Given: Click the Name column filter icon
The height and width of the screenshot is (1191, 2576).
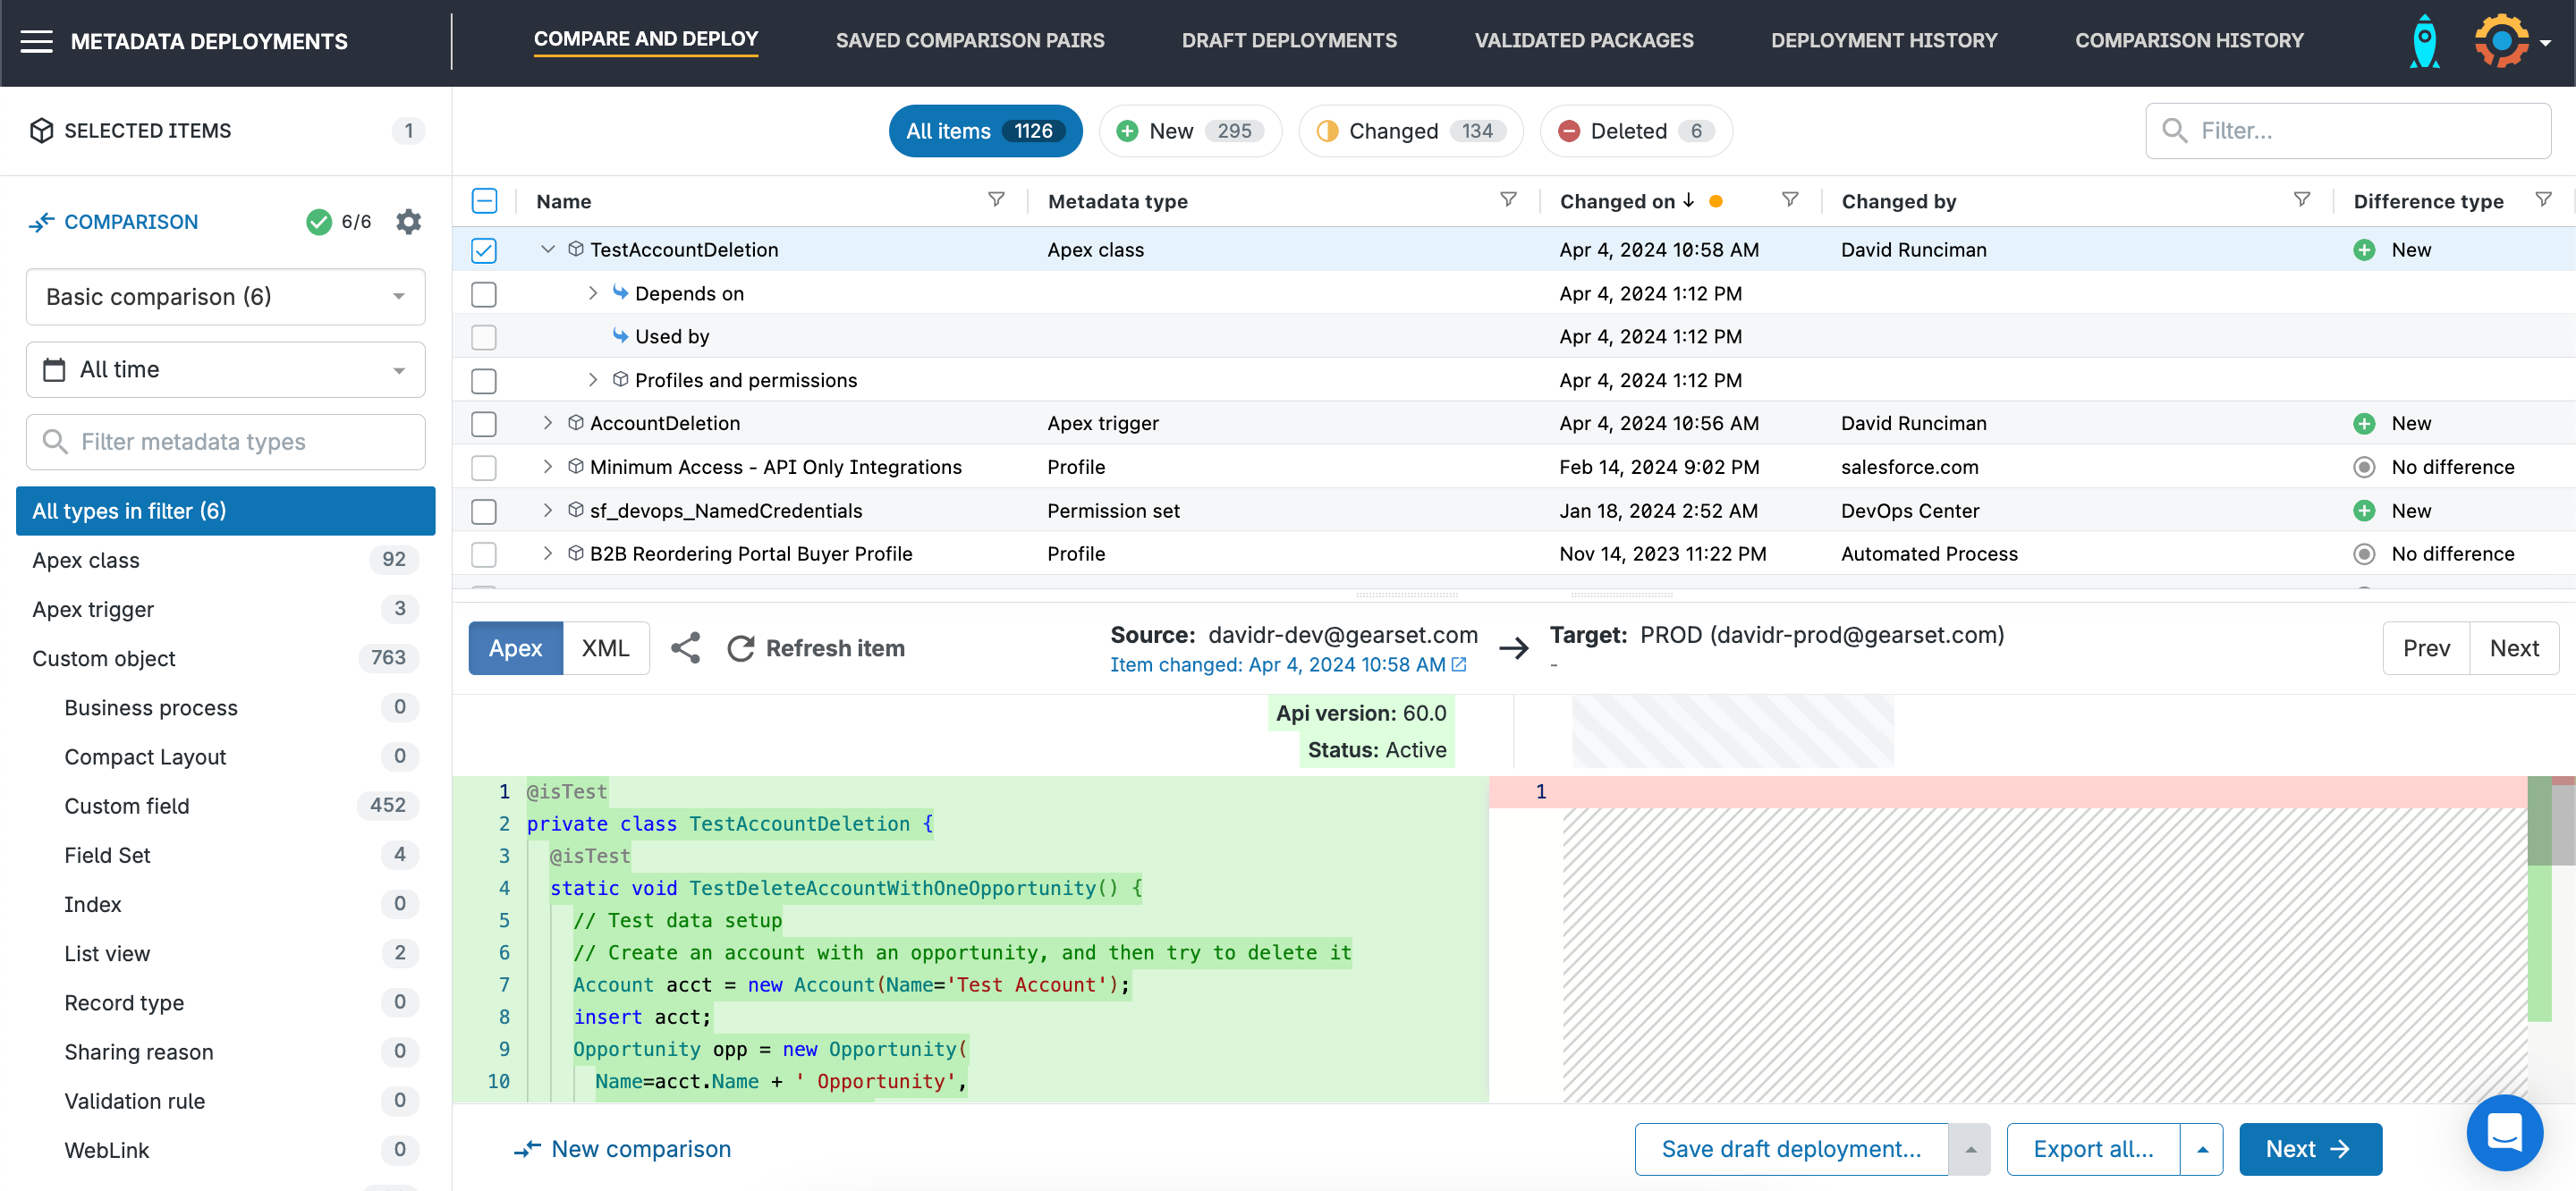Looking at the screenshot, I should 996,200.
